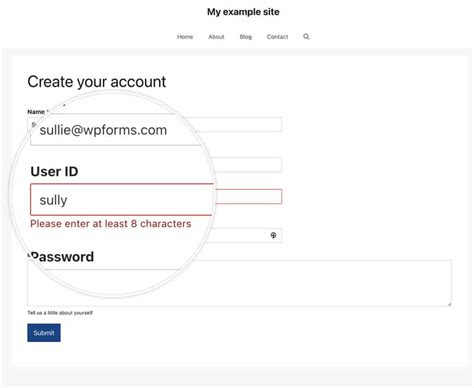Open the About page link
Viewport: 474px width, 388px height.
coord(216,37)
